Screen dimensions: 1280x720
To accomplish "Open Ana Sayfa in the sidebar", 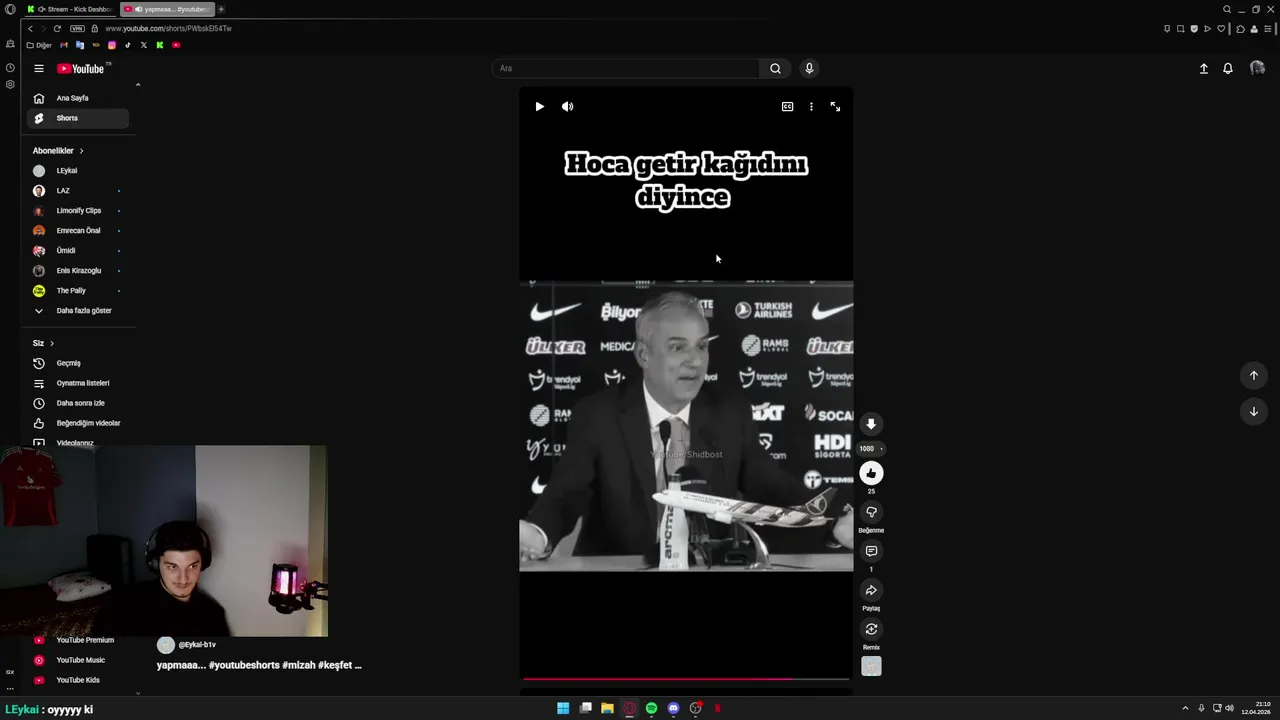I will [x=78, y=98].
